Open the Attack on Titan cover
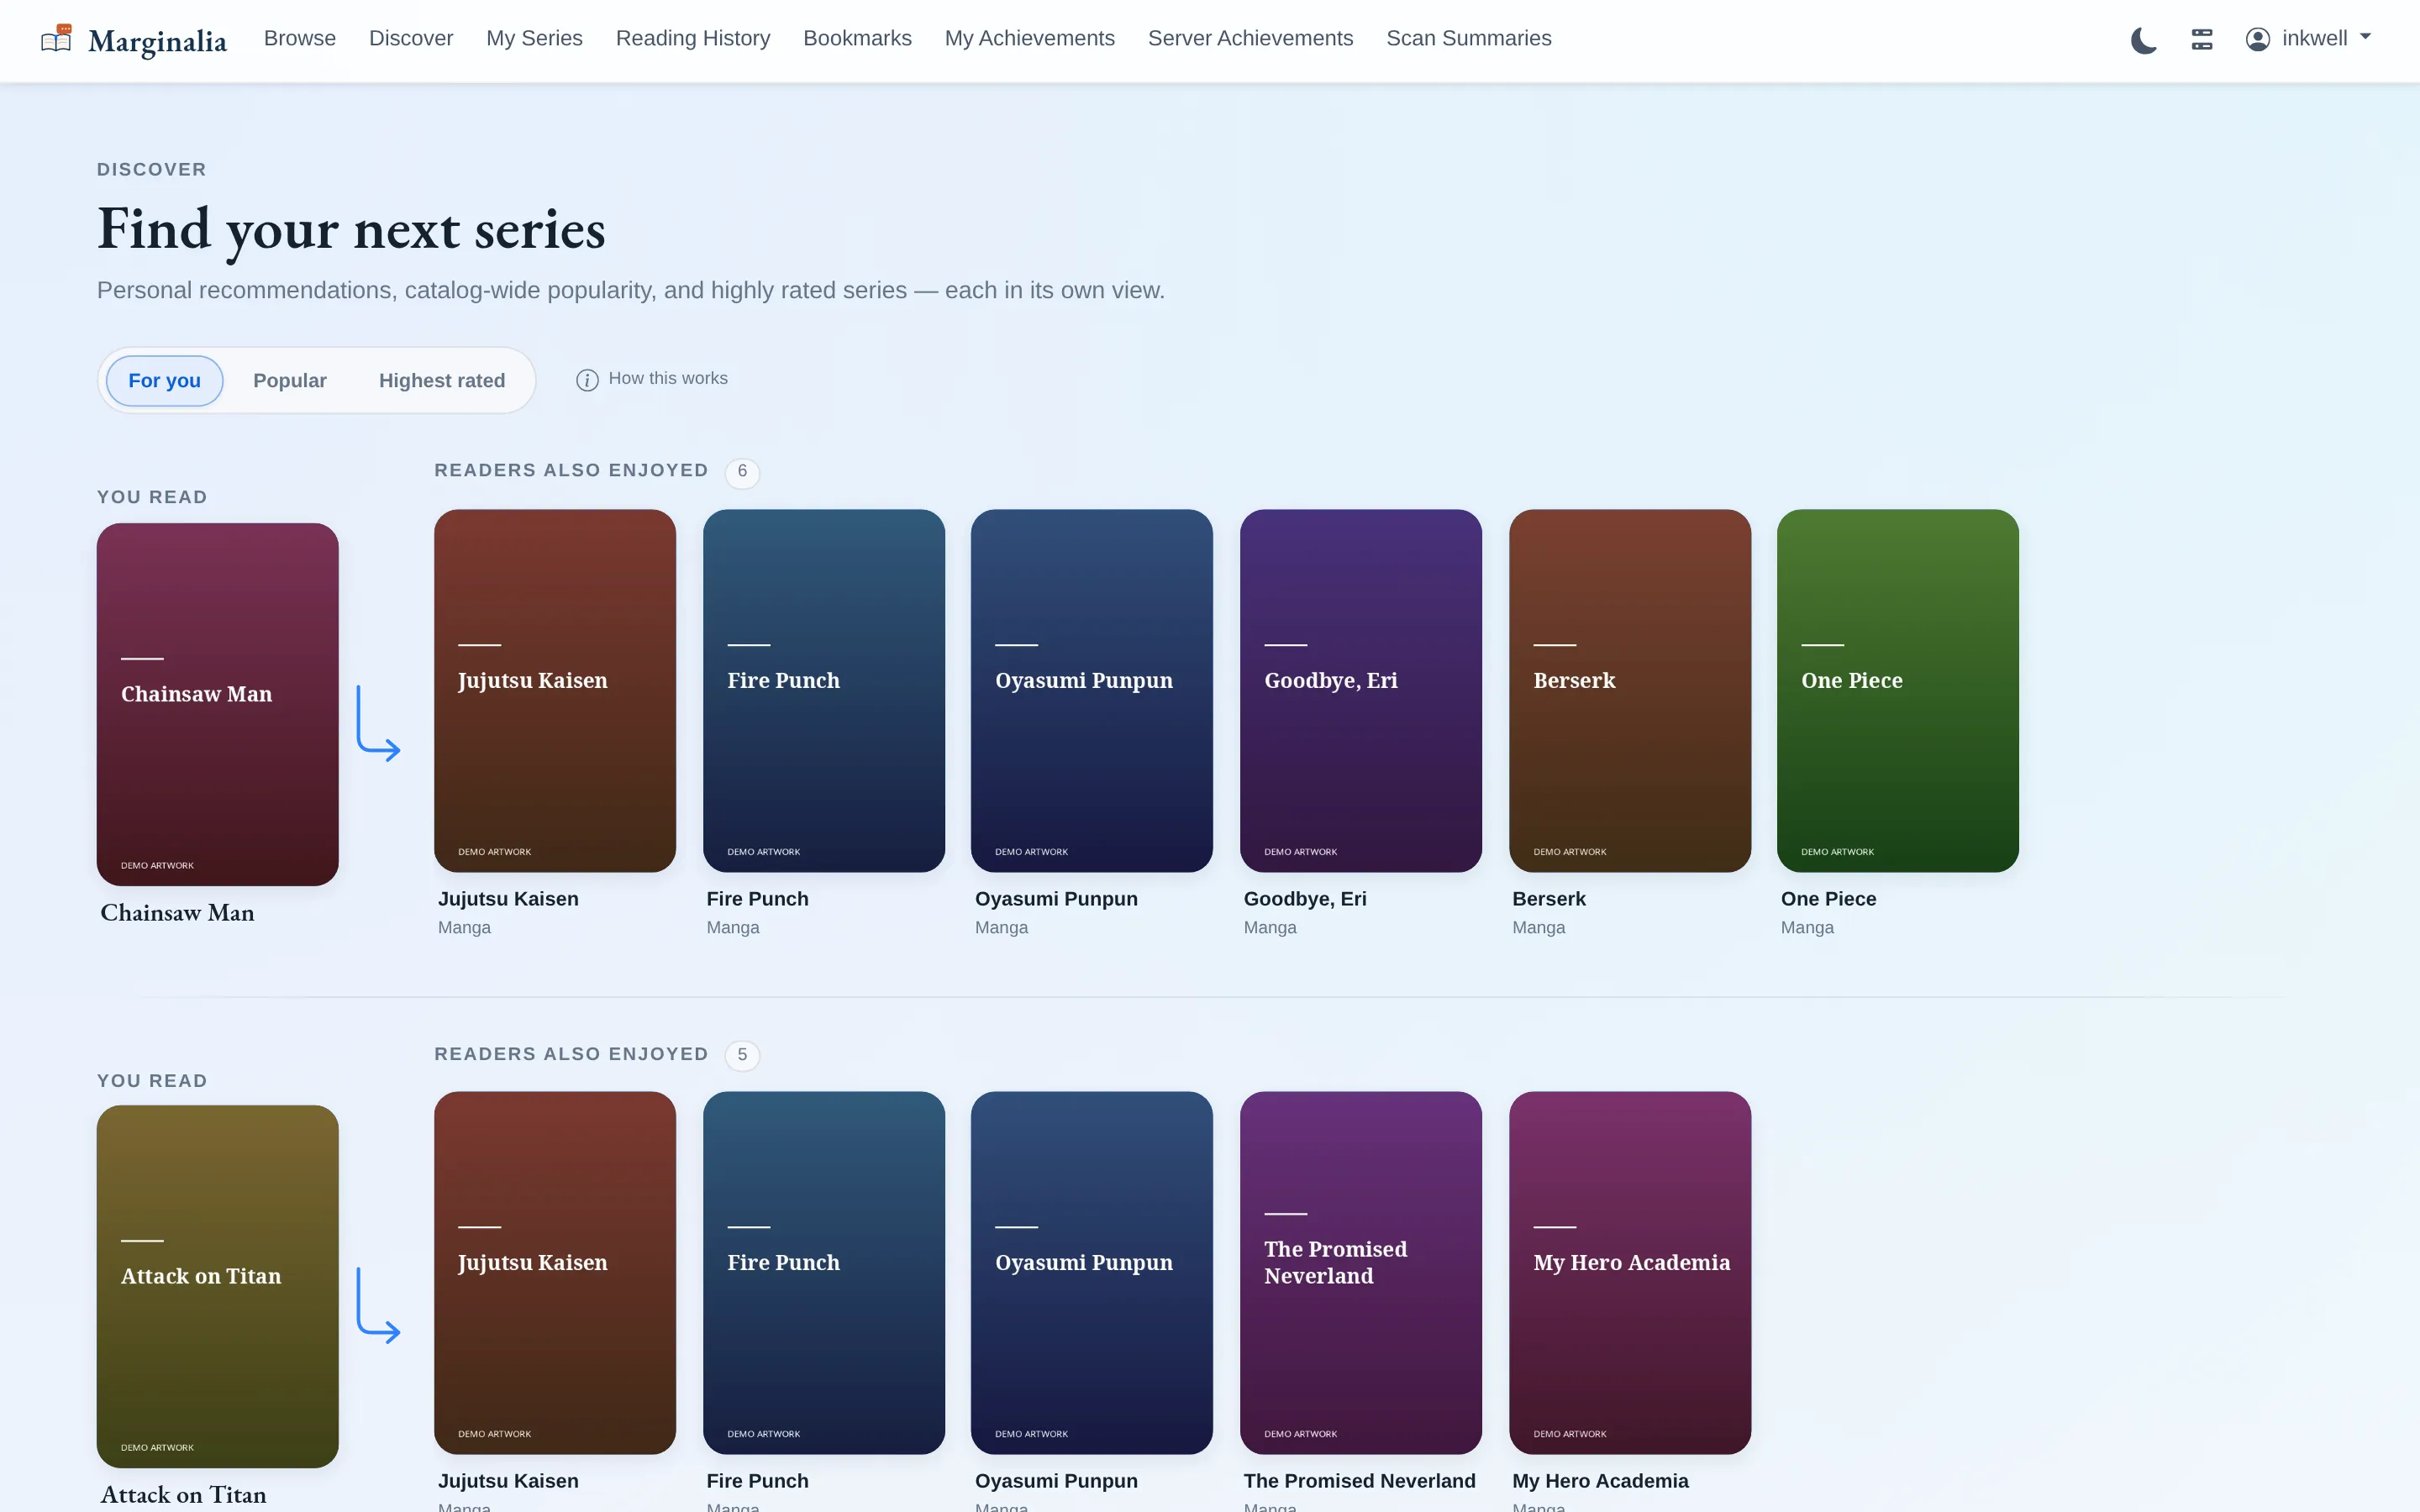The height and width of the screenshot is (1512, 2420). 218,1286
